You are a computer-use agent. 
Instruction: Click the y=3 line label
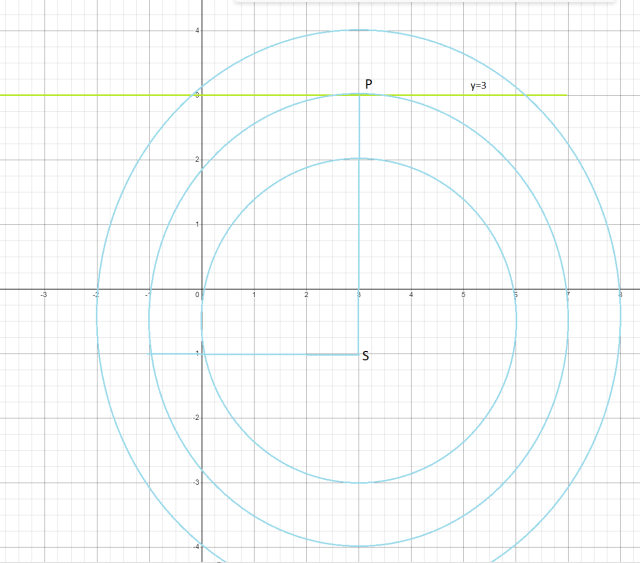pyautogui.click(x=478, y=86)
